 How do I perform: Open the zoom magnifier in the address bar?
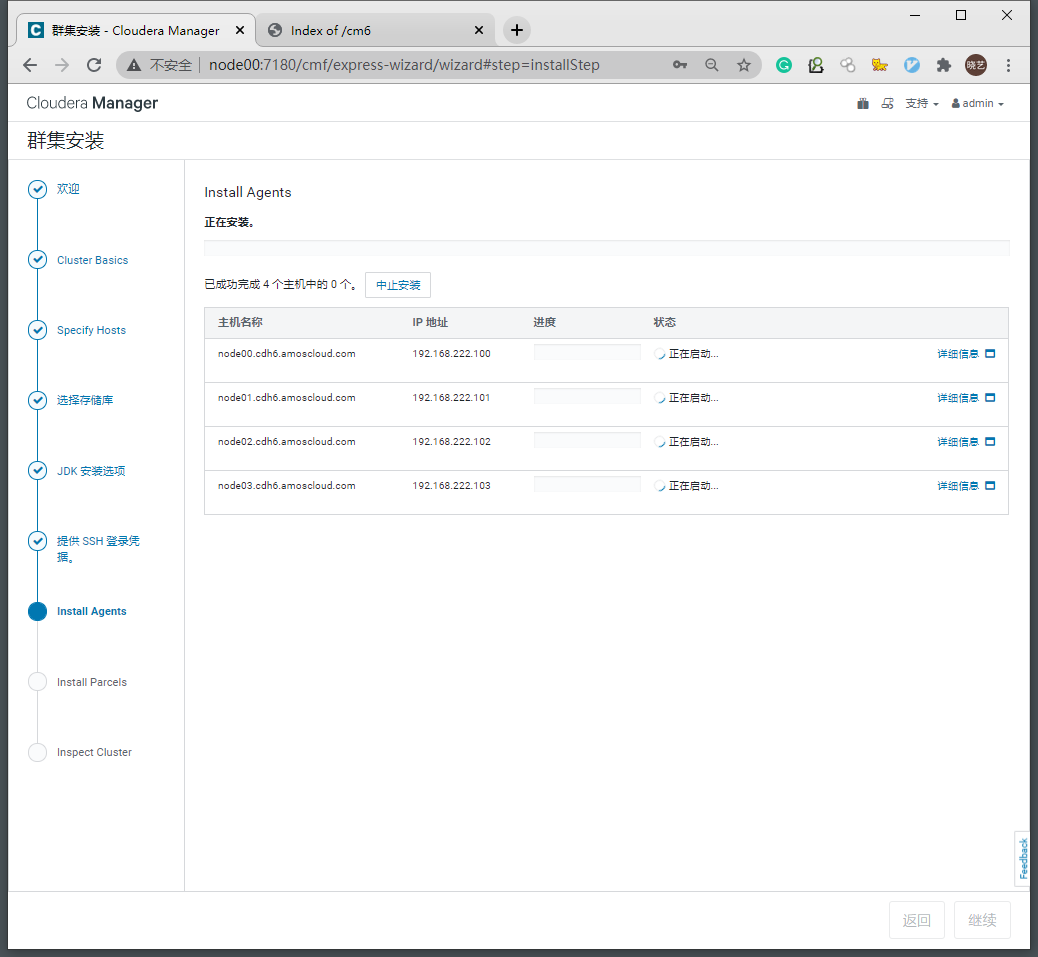[712, 65]
